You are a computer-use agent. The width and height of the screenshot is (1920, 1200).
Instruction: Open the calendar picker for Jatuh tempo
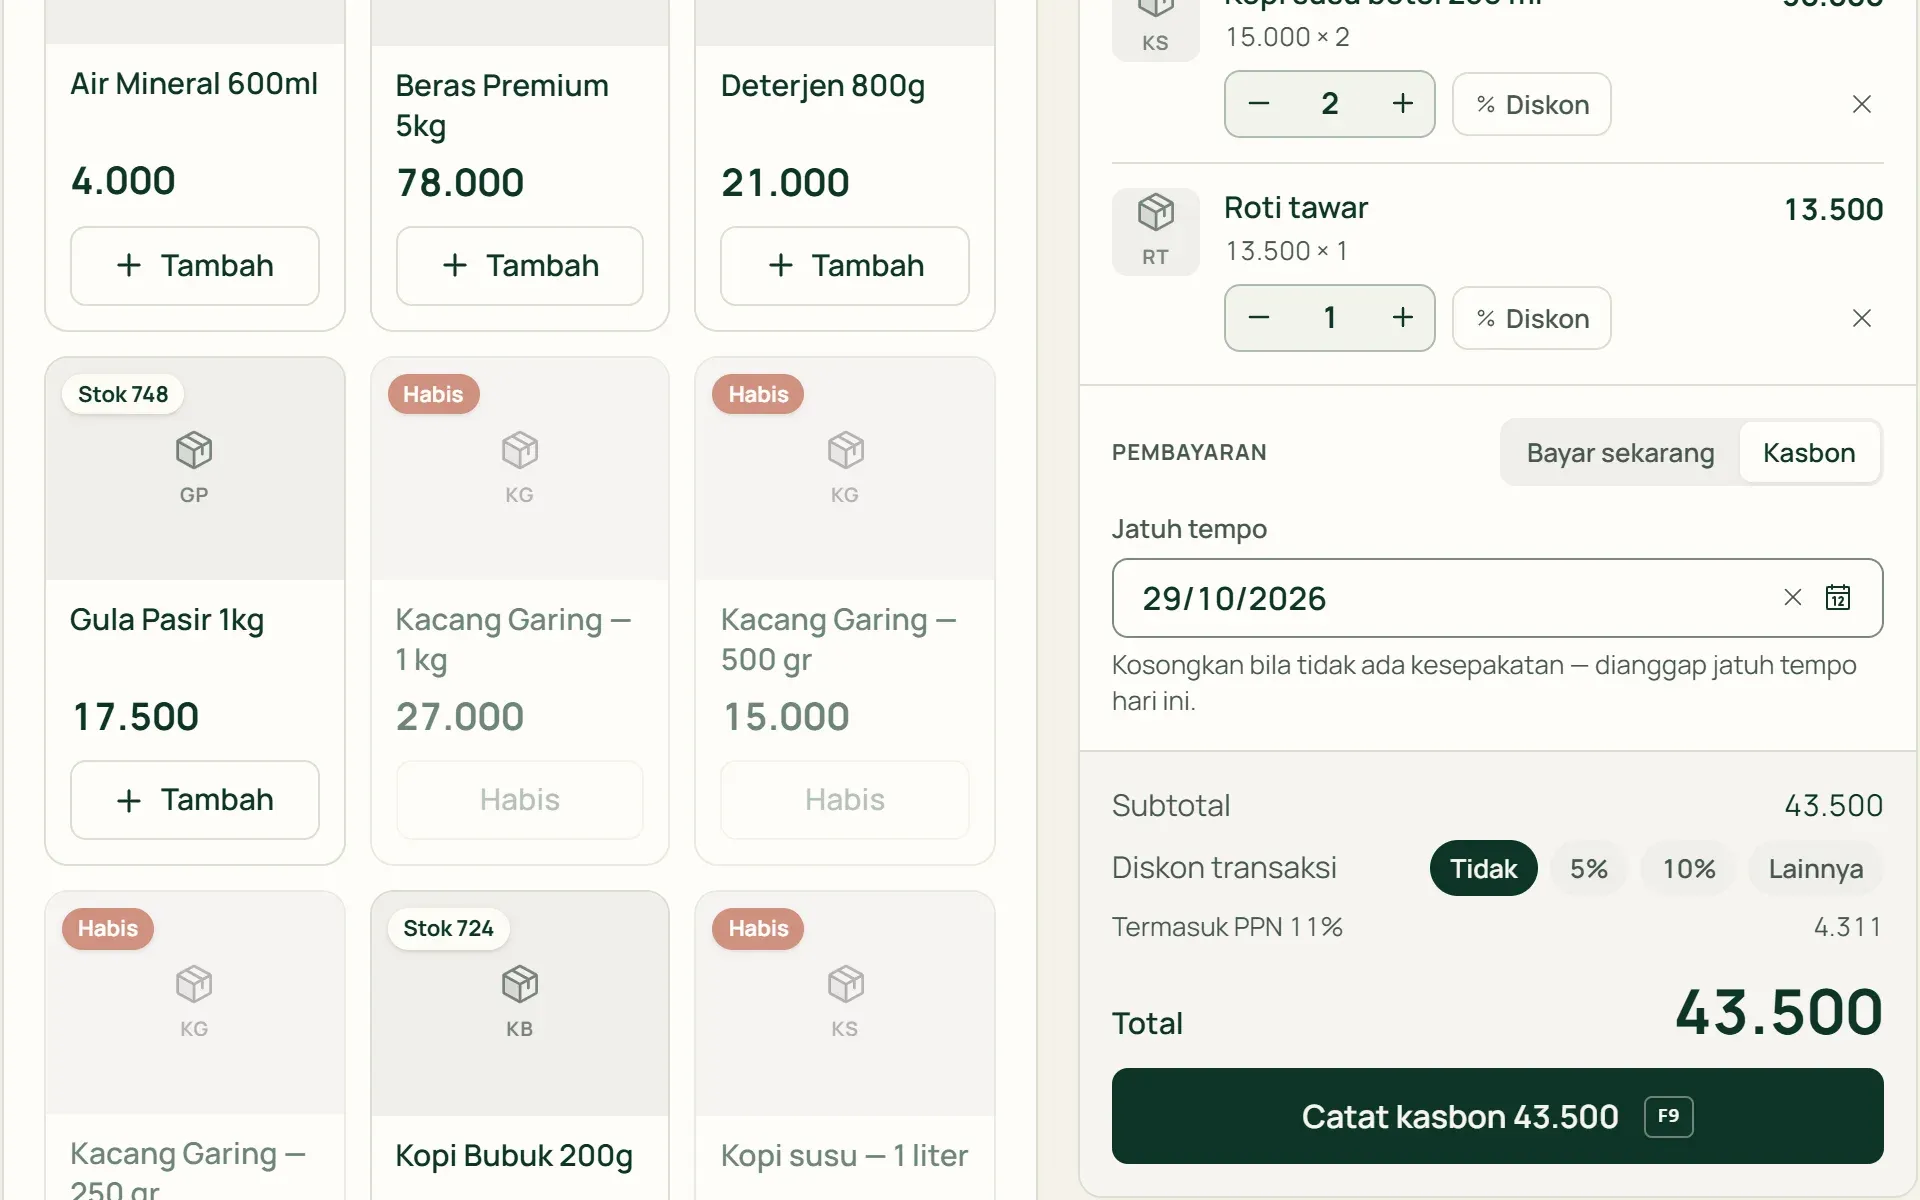click(x=1838, y=597)
